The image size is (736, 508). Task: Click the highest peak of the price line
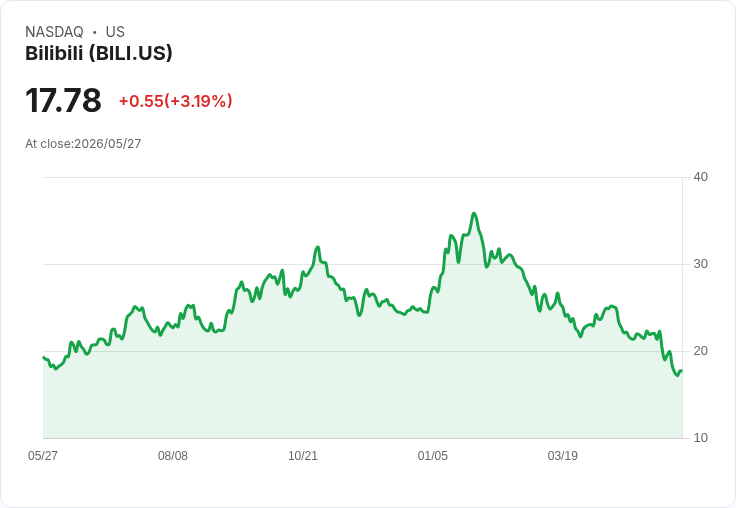[474, 214]
